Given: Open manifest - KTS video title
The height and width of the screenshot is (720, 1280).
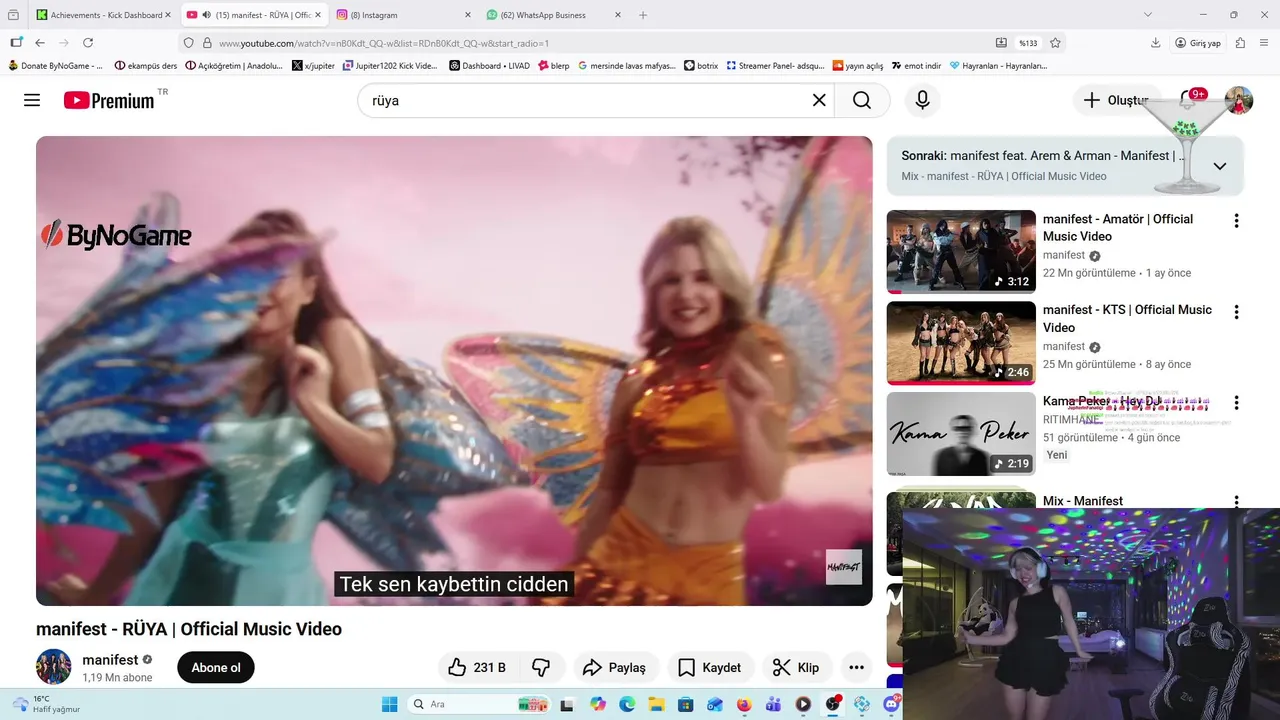Looking at the screenshot, I should tap(1127, 319).
